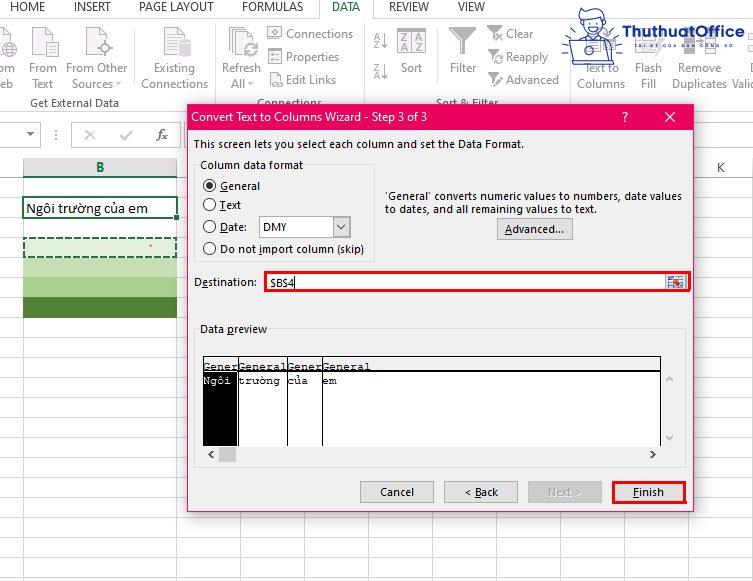This screenshot has width=753, height=581.
Task: Select the em column in data preview
Action: [491, 408]
